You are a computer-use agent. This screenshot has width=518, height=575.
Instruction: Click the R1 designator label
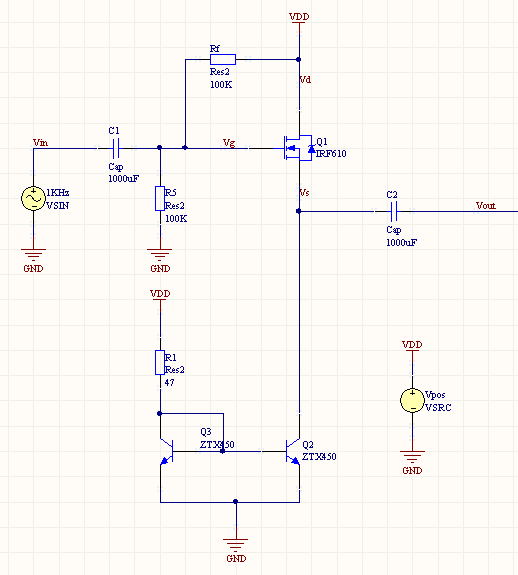click(170, 358)
